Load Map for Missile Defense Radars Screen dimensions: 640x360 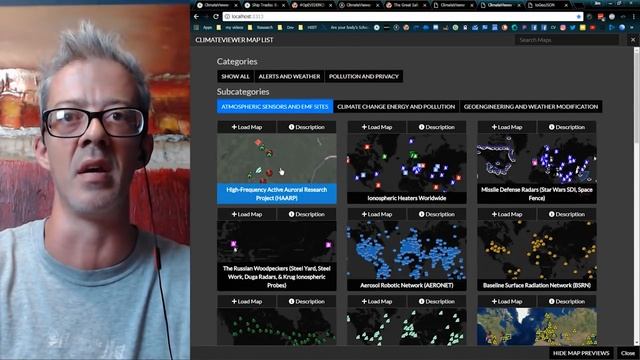click(x=507, y=127)
